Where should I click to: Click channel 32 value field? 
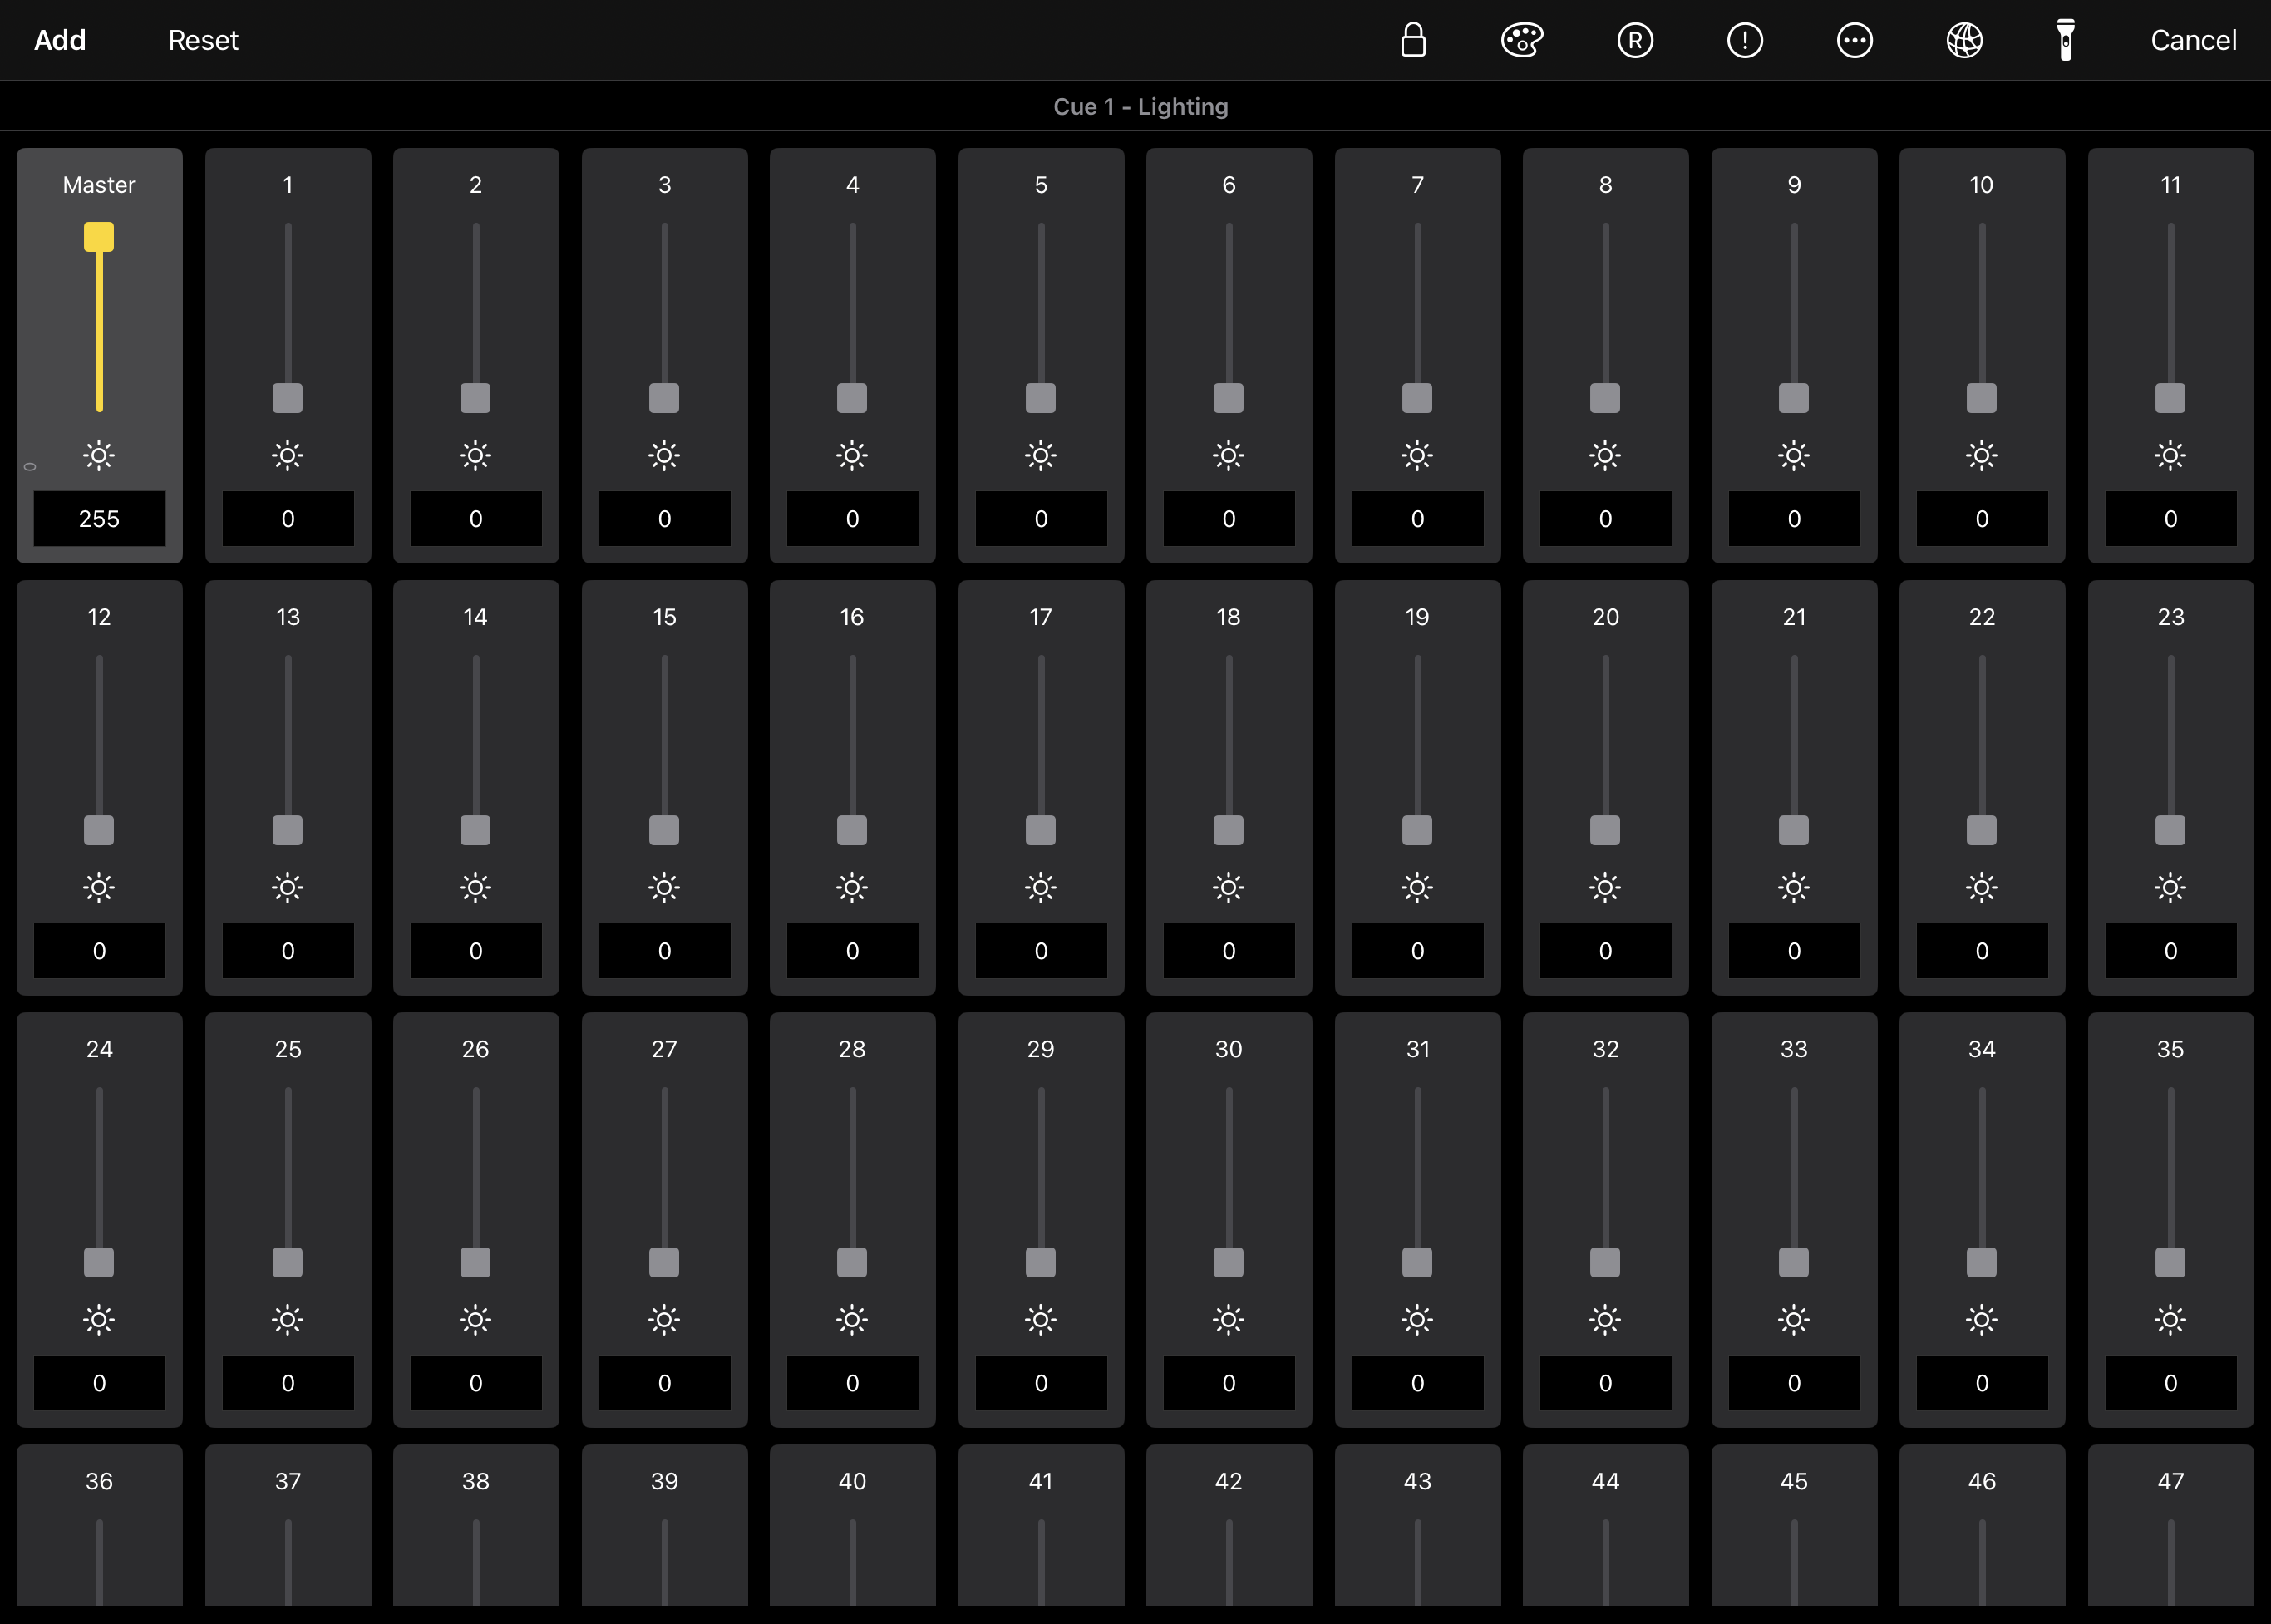pyautogui.click(x=1605, y=1382)
